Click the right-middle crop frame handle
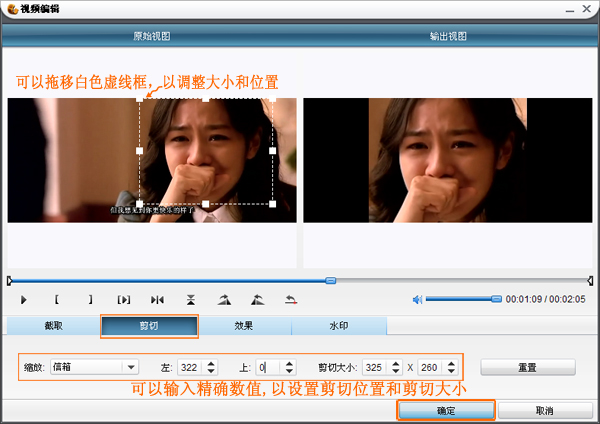600x424 pixels. pyautogui.click(x=272, y=151)
